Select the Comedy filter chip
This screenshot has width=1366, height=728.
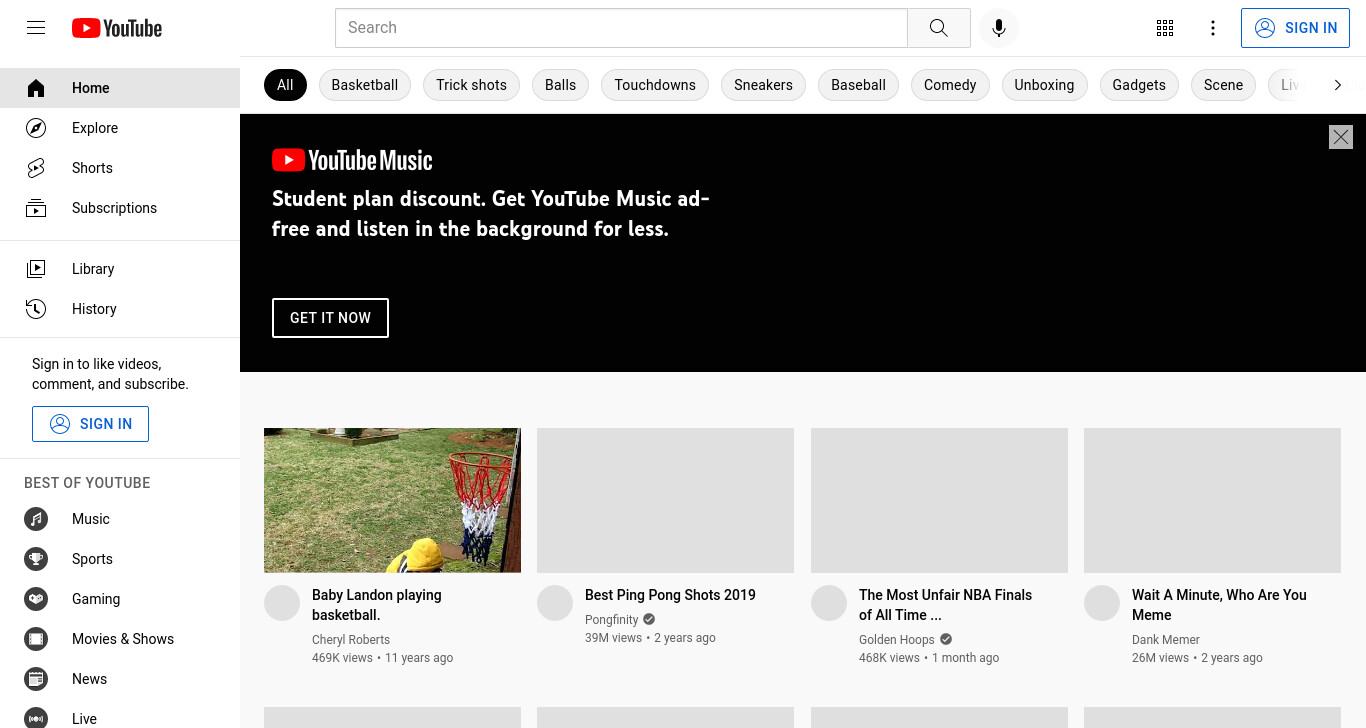(950, 85)
